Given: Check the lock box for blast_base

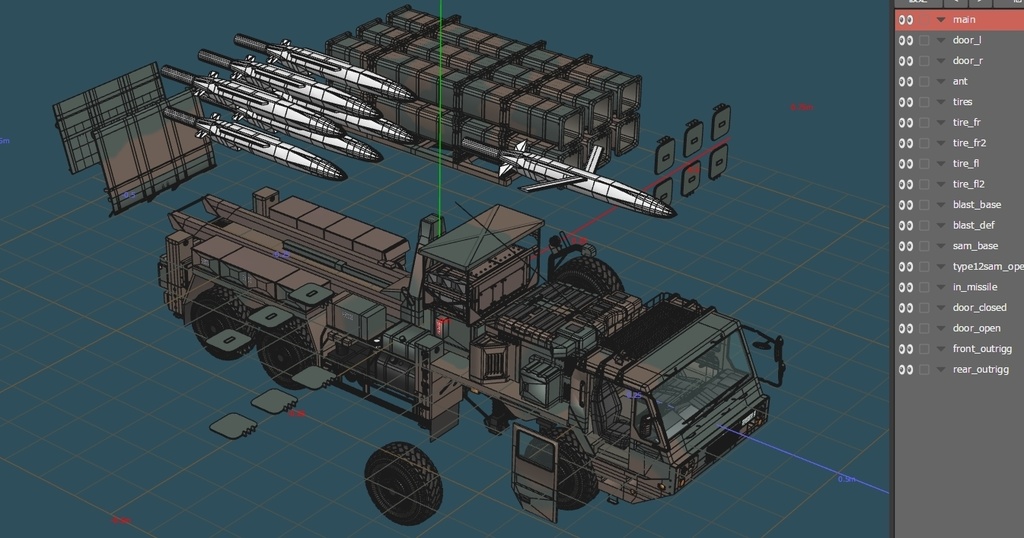Looking at the screenshot, I should 924,205.
